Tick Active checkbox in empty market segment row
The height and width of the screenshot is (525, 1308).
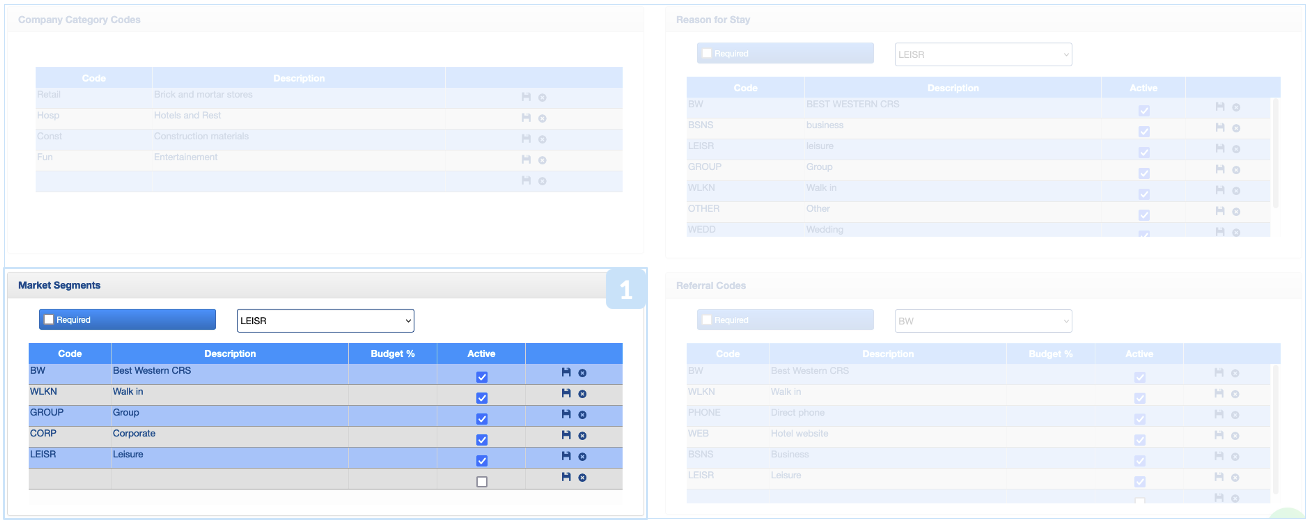coord(482,482)
